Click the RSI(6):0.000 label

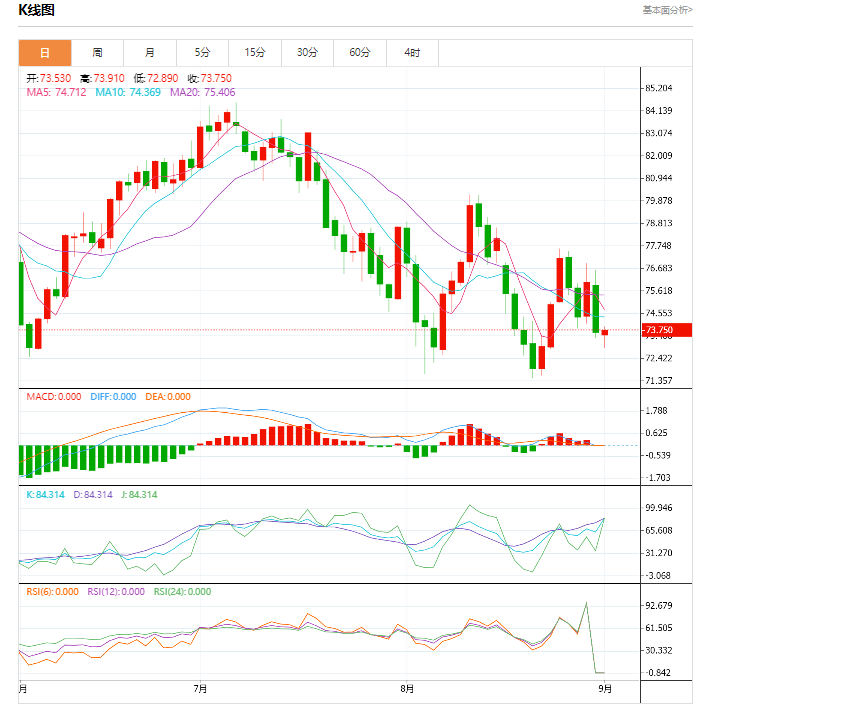pyautogui.click(x=52, y=592)
